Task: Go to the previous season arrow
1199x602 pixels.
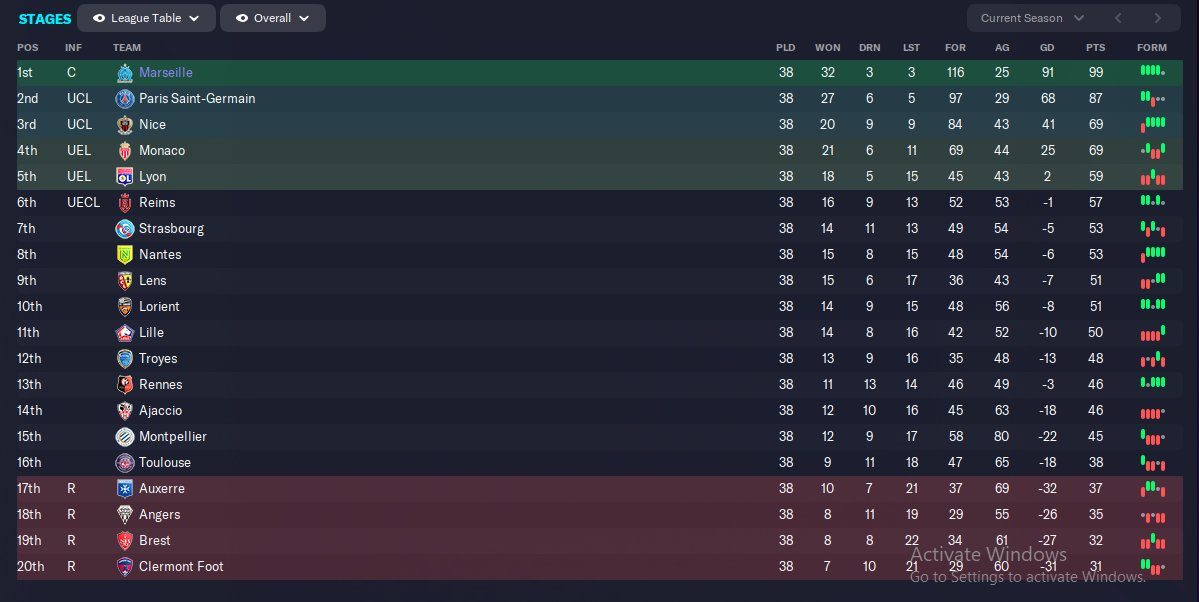Action: click(x=1119, y=18)
